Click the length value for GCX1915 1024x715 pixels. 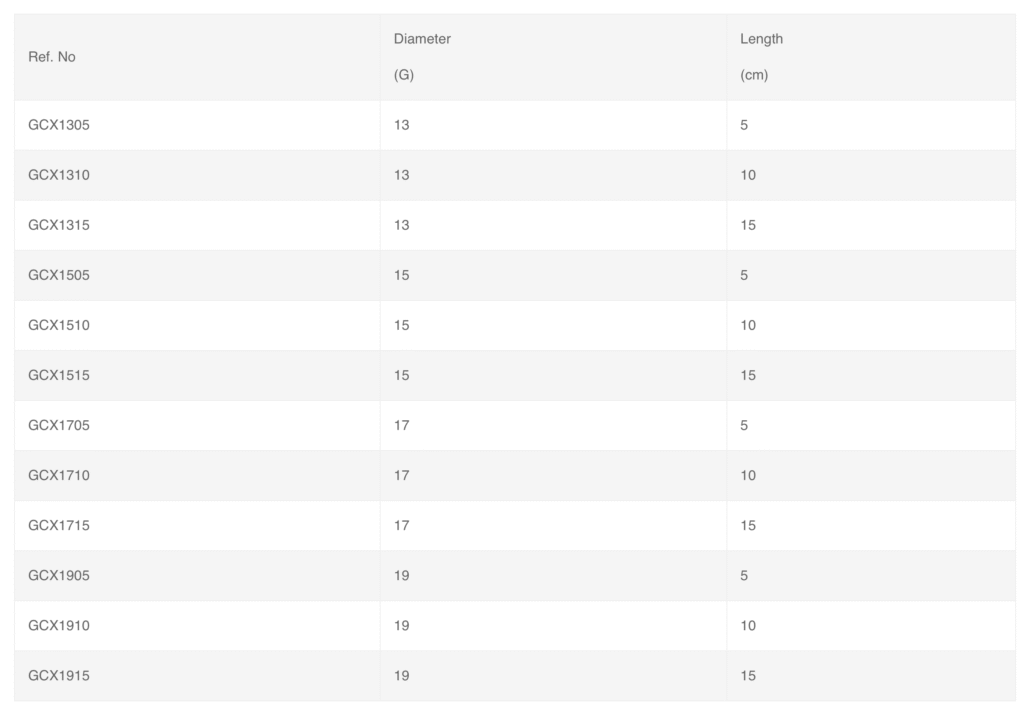748,675
